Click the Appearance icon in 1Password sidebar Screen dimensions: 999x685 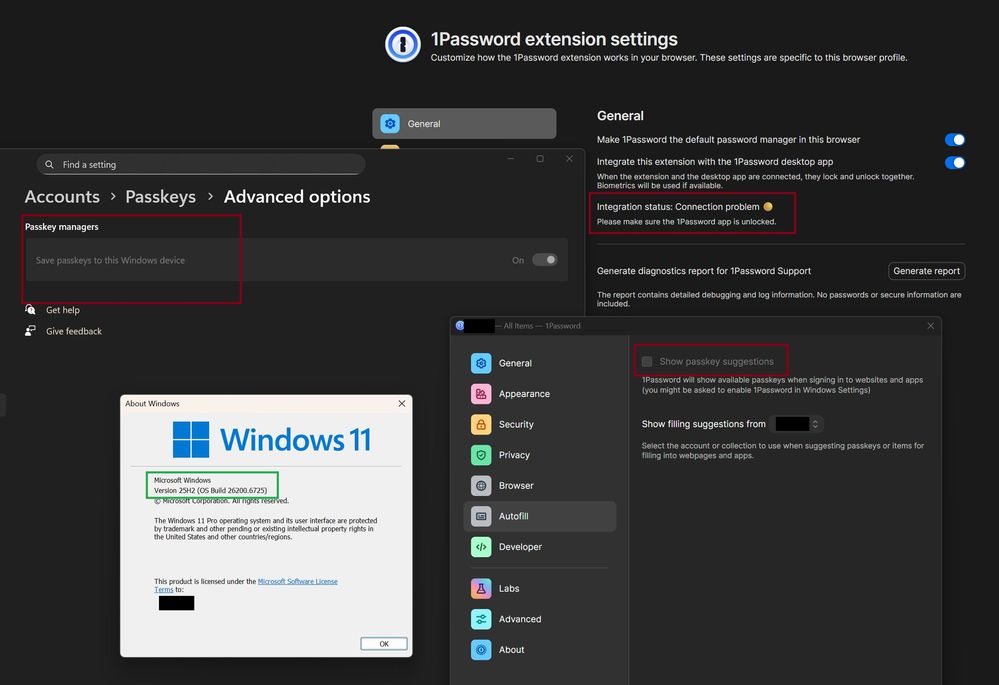[x=481, y=394]
